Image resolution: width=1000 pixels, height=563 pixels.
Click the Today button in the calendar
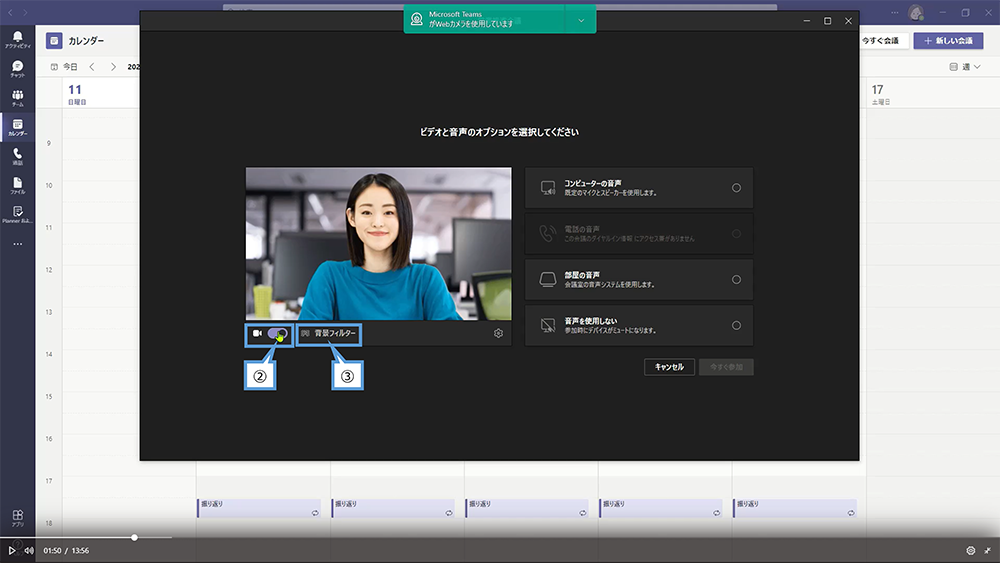click(x=64, y=66)
